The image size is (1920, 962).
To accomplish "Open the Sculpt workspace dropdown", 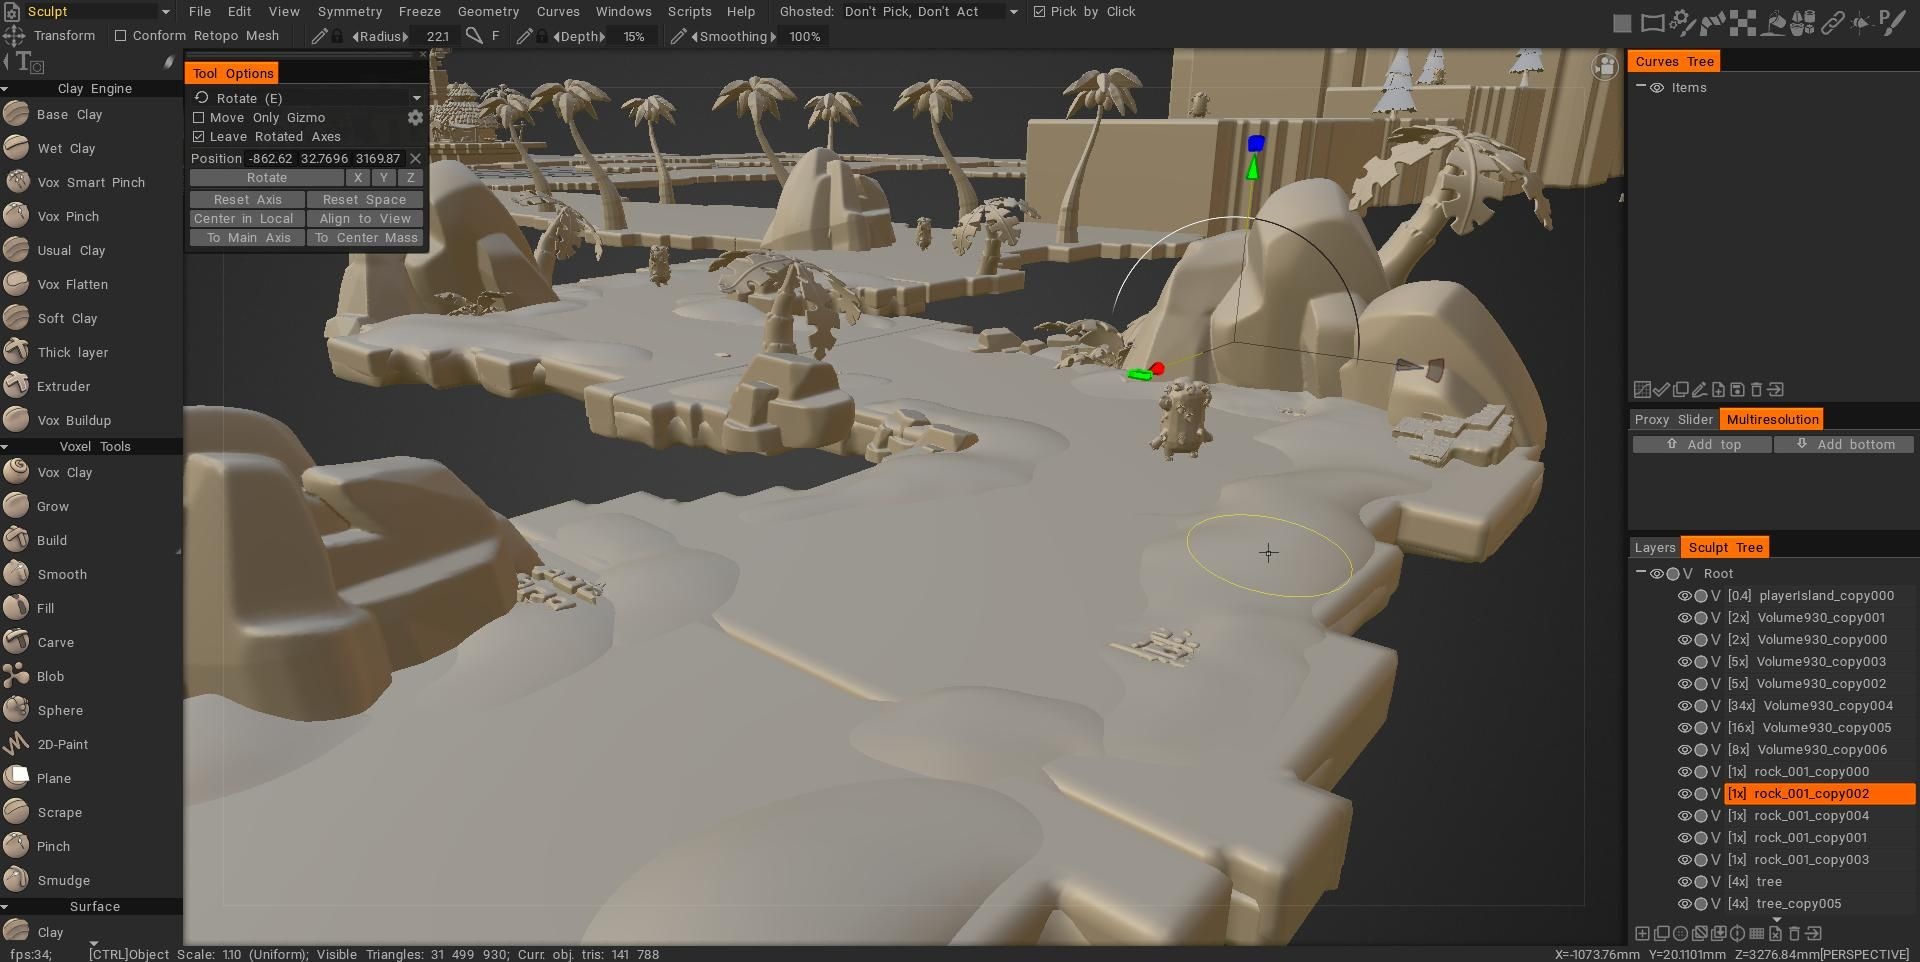I will pyautogui.click(x=166, y=11).
